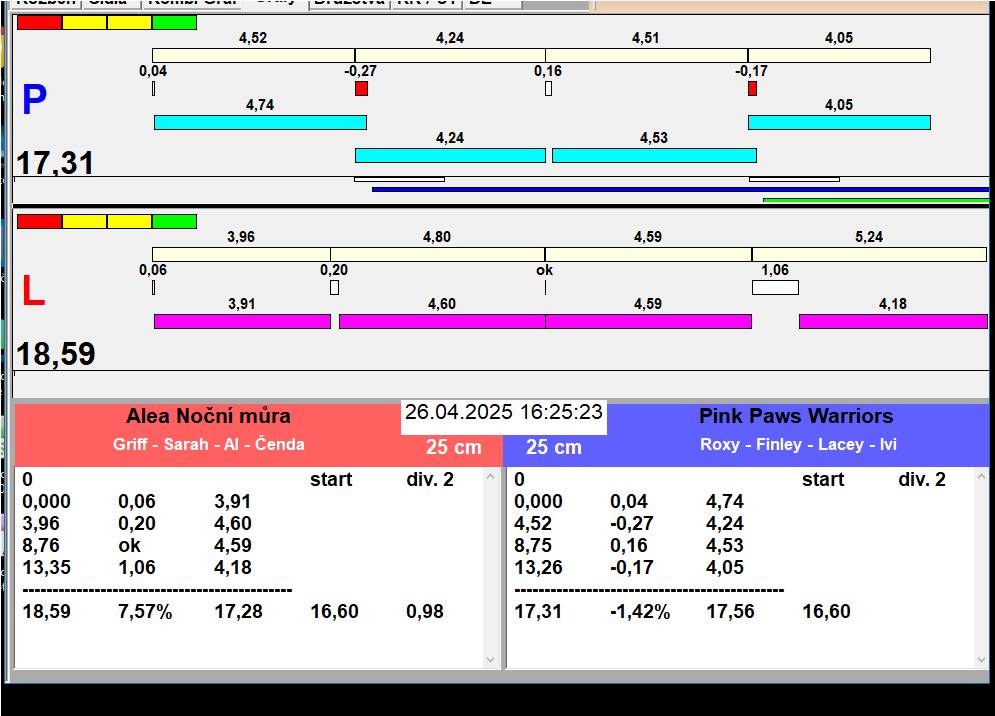This screenshot has width=995, height=716.
Task: Click the 8,76 split time in left results
Action: pyautogui.click(x=41, y=545)
